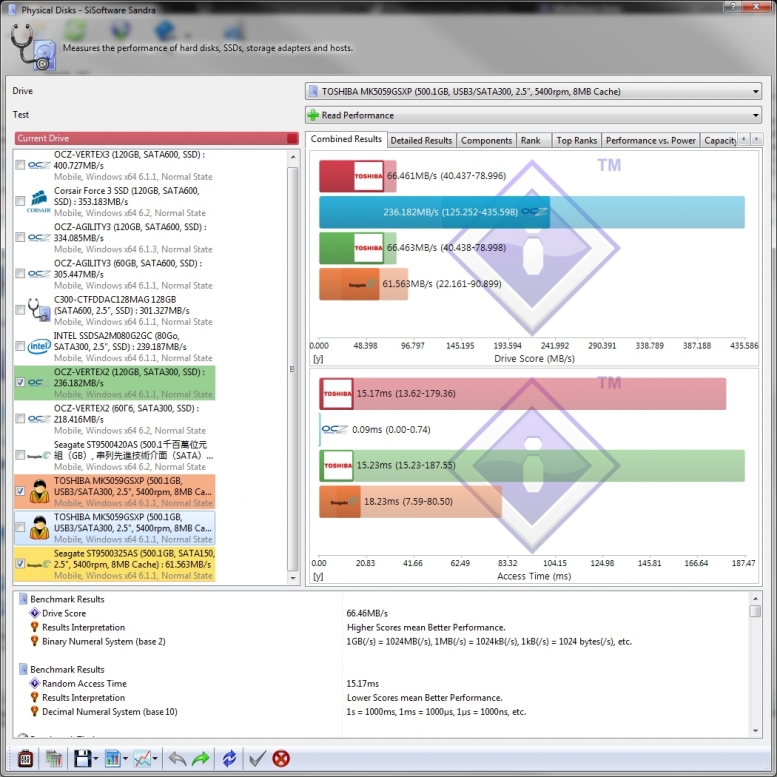The width and height of the screenshot is (777, 777).
Task: Click the diamond icon beside Drive Score
Action: point(35,613)
